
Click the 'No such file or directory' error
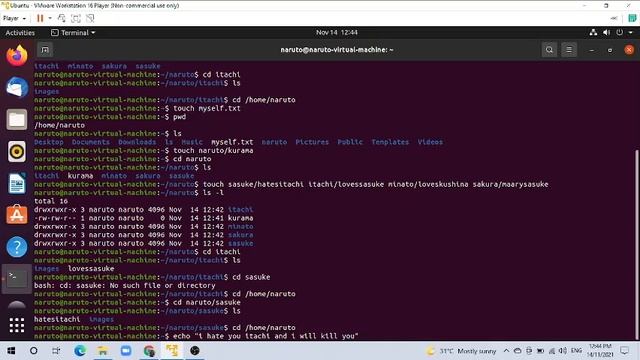pyautogui.click(x=163, y=285)
